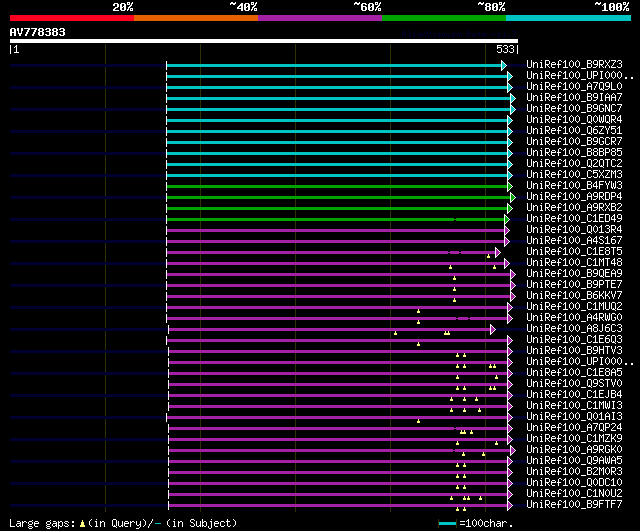Click the UniRef100_B2M0R3 label
Viewport: 640px width, 531px height.
(574, 472)
